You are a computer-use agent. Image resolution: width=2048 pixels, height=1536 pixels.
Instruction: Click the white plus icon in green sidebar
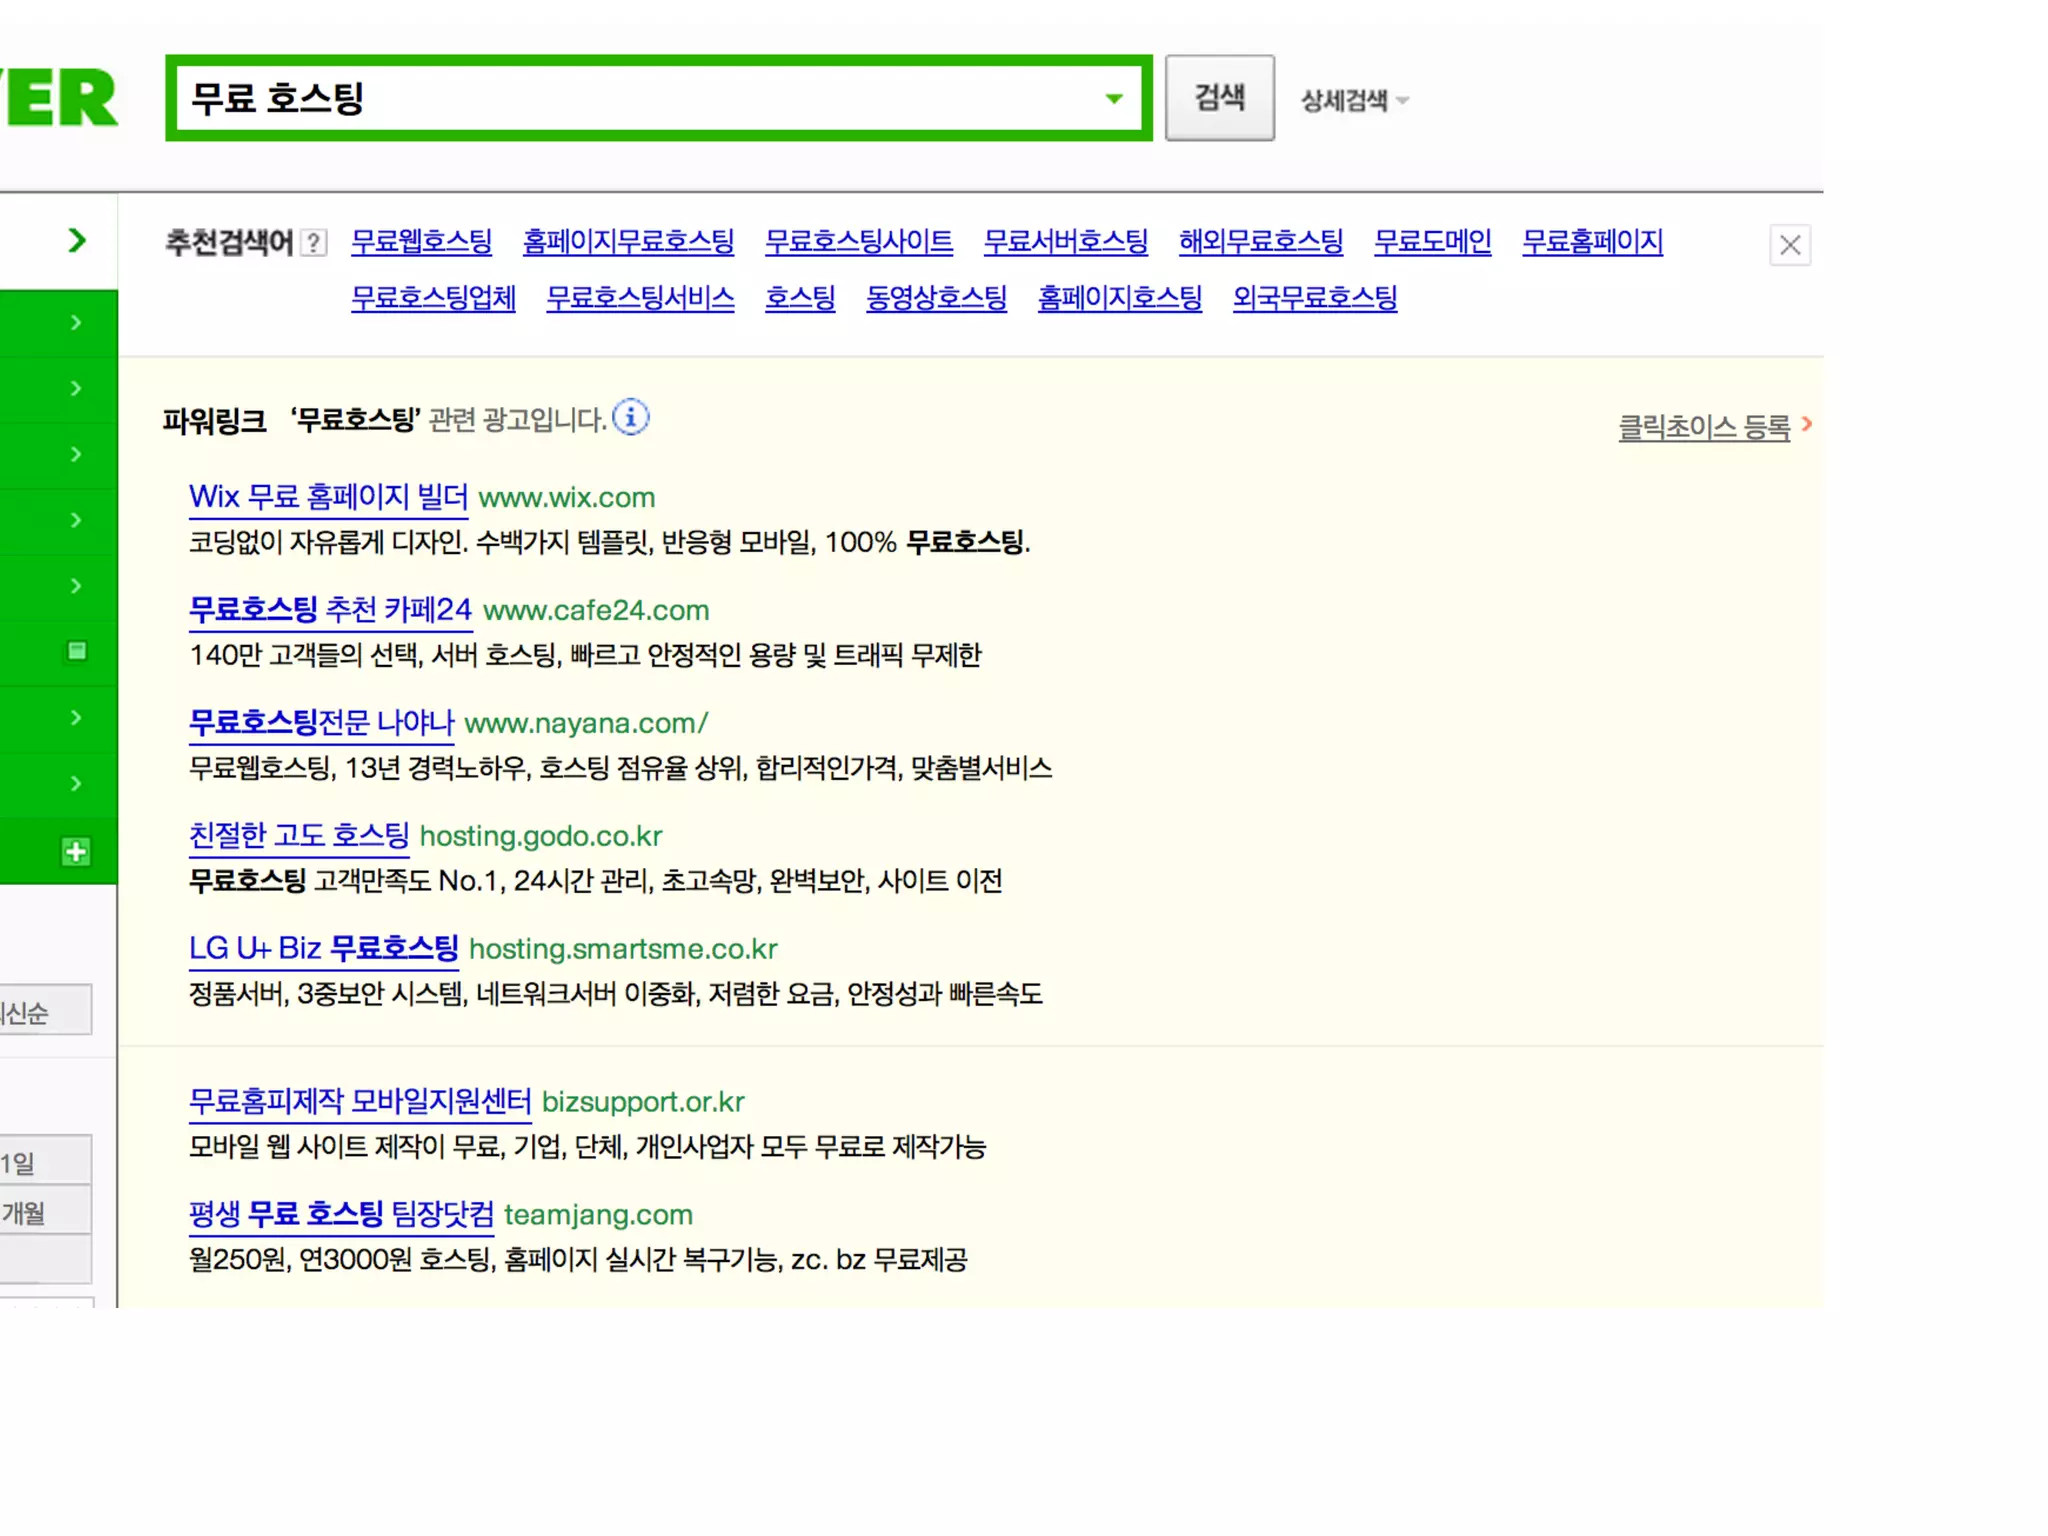[76, 852]
